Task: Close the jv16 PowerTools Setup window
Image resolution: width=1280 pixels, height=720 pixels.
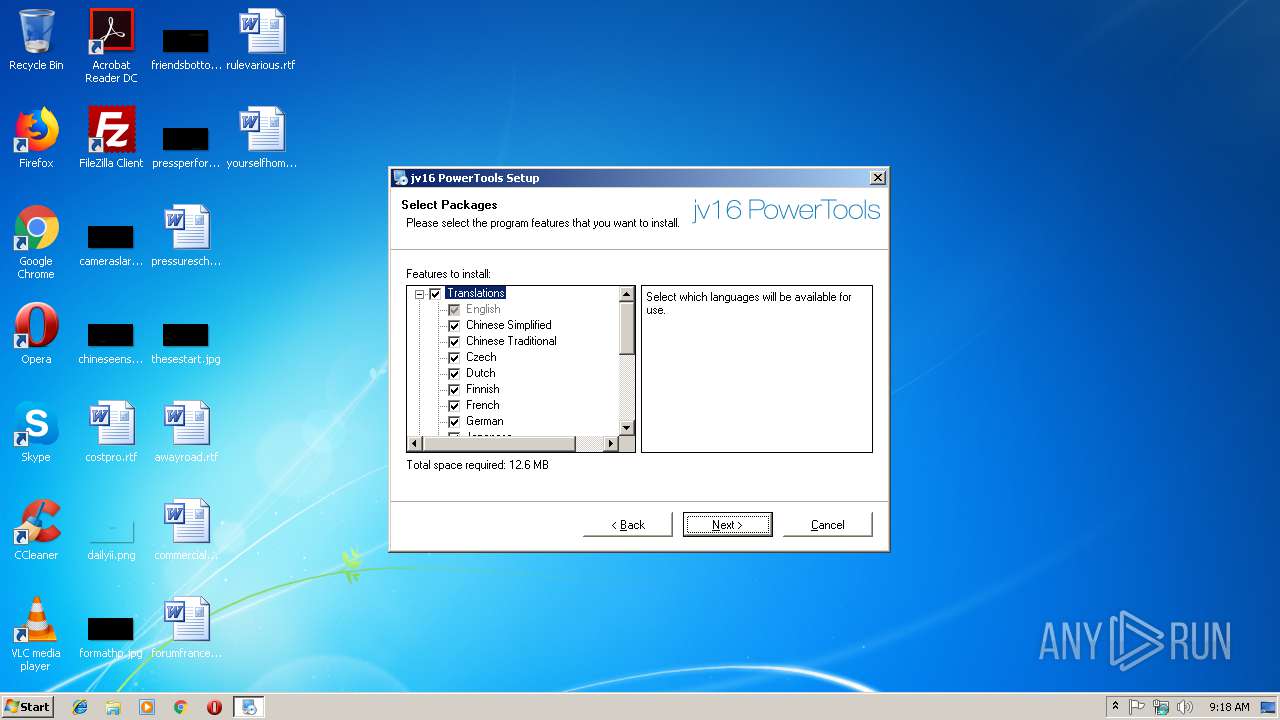Action: click(877, 178)
